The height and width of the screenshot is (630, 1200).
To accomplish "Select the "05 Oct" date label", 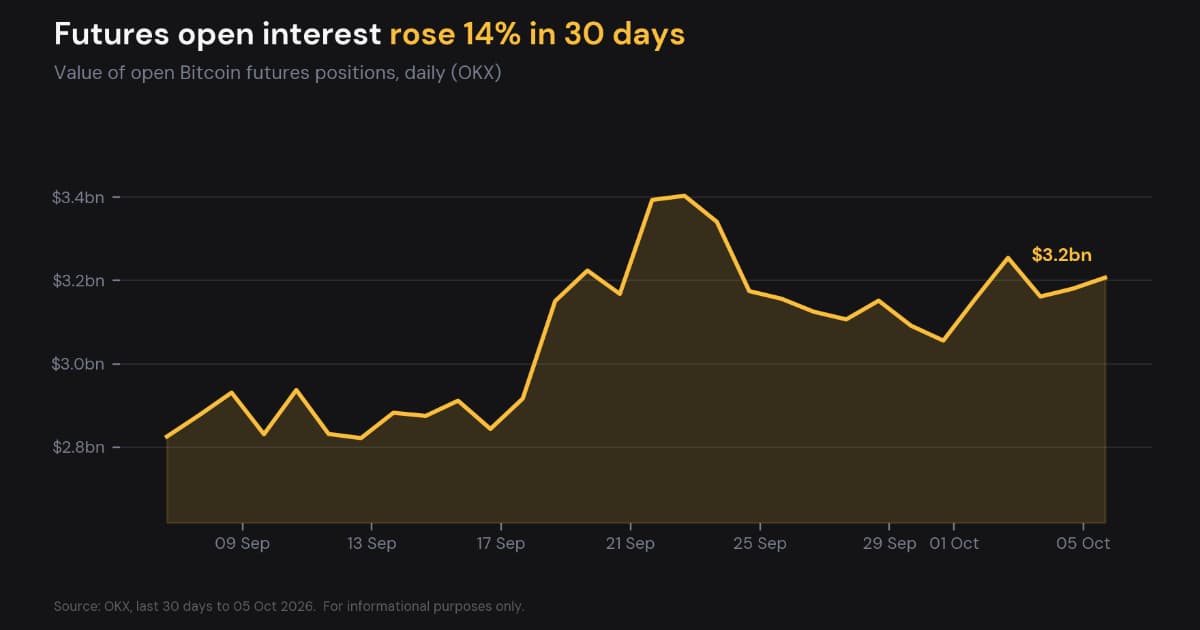I will coord(1084,544).
